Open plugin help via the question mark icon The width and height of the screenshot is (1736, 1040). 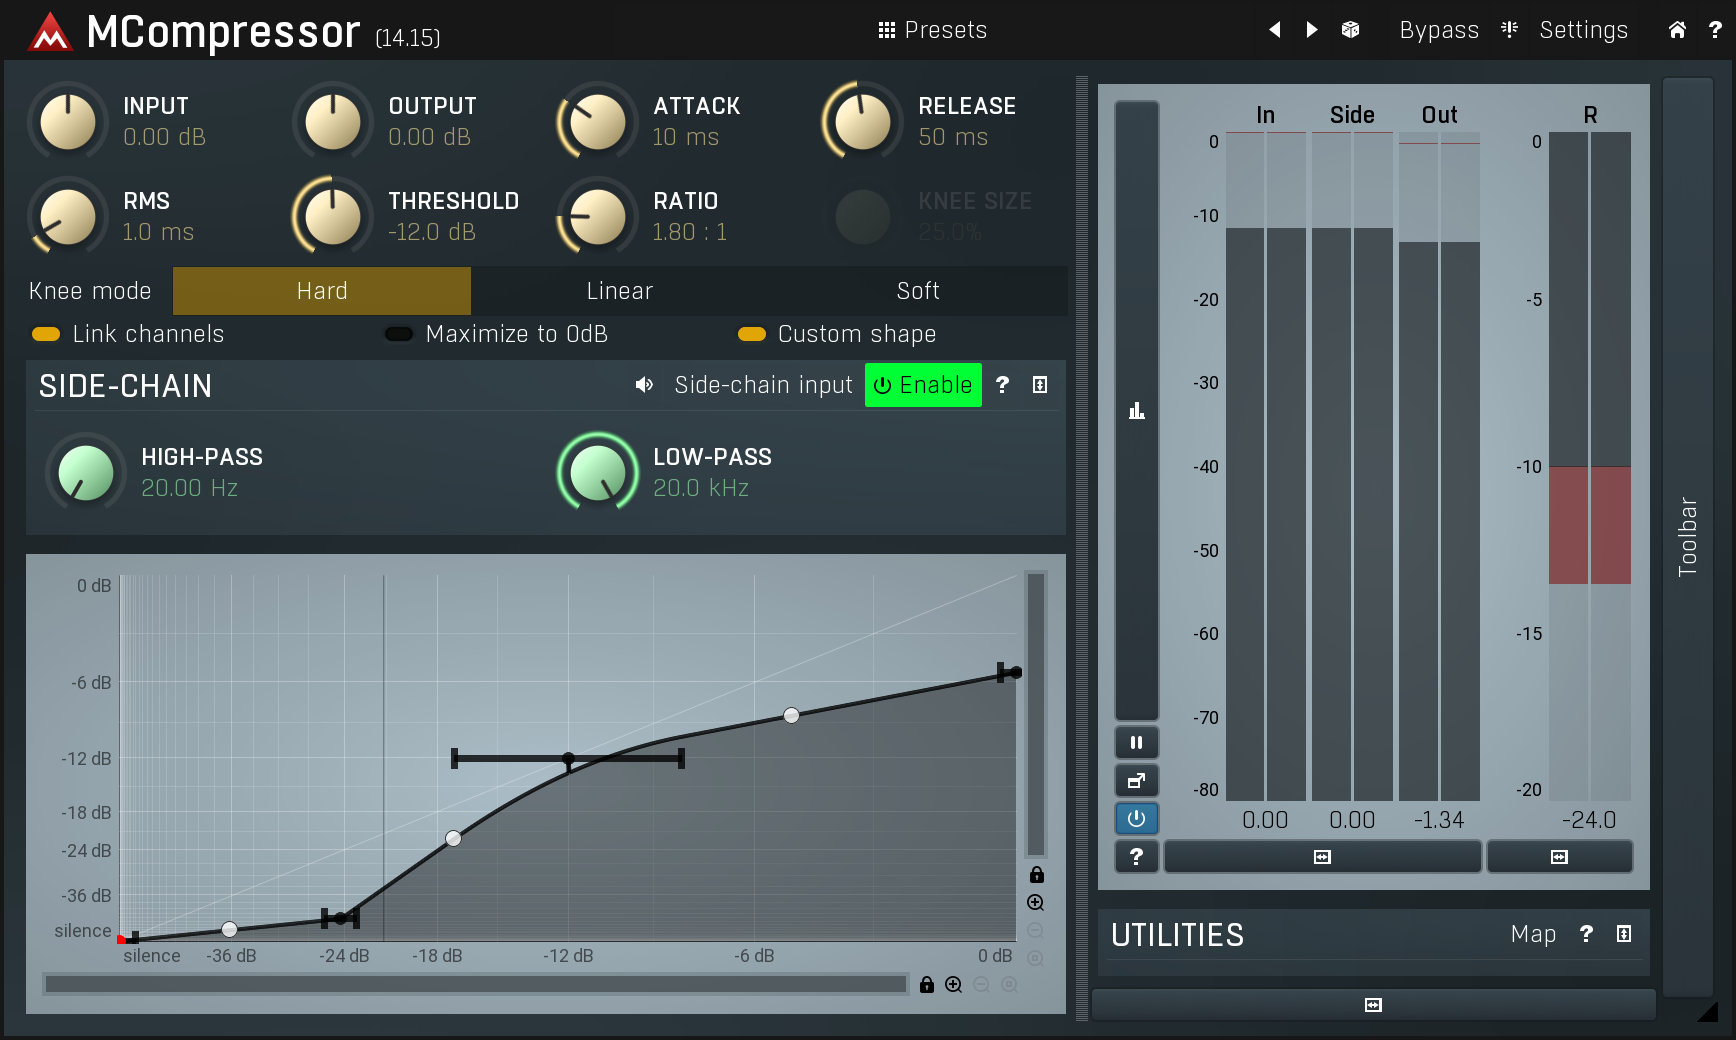[1716, 30]
